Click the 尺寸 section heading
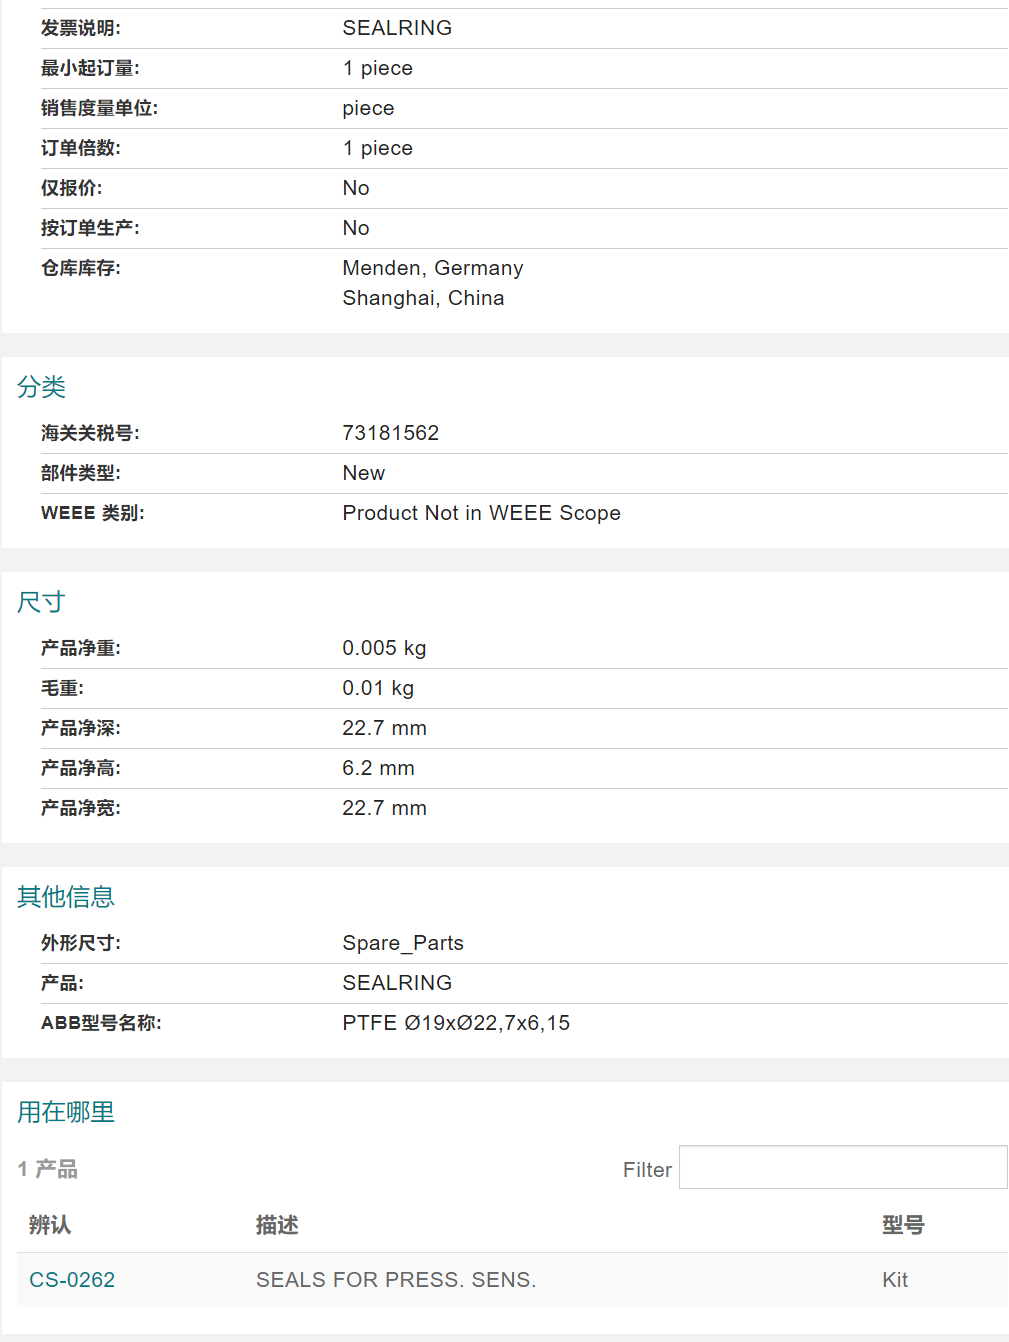 pyautogui.click(x=41, y=602)
